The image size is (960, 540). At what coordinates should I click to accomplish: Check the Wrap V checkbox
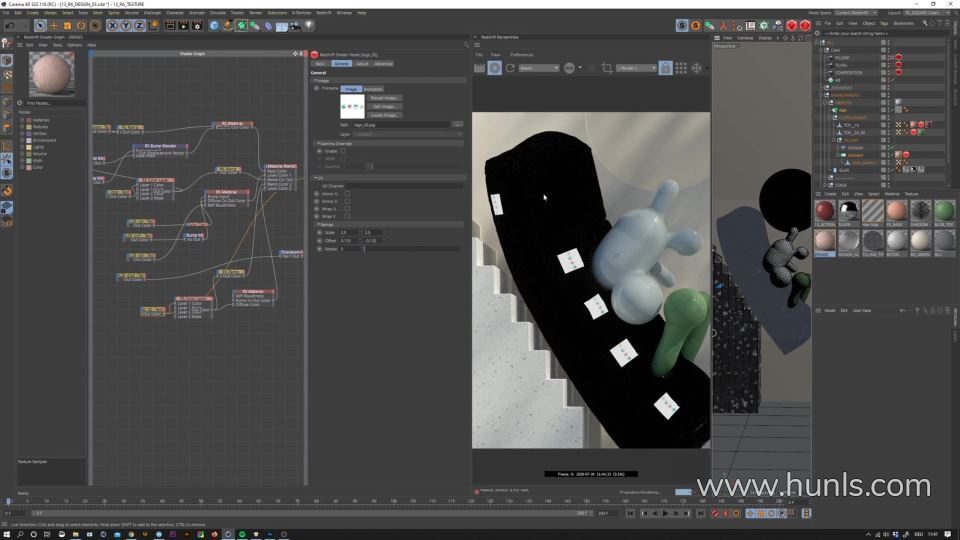coord(347,216)
